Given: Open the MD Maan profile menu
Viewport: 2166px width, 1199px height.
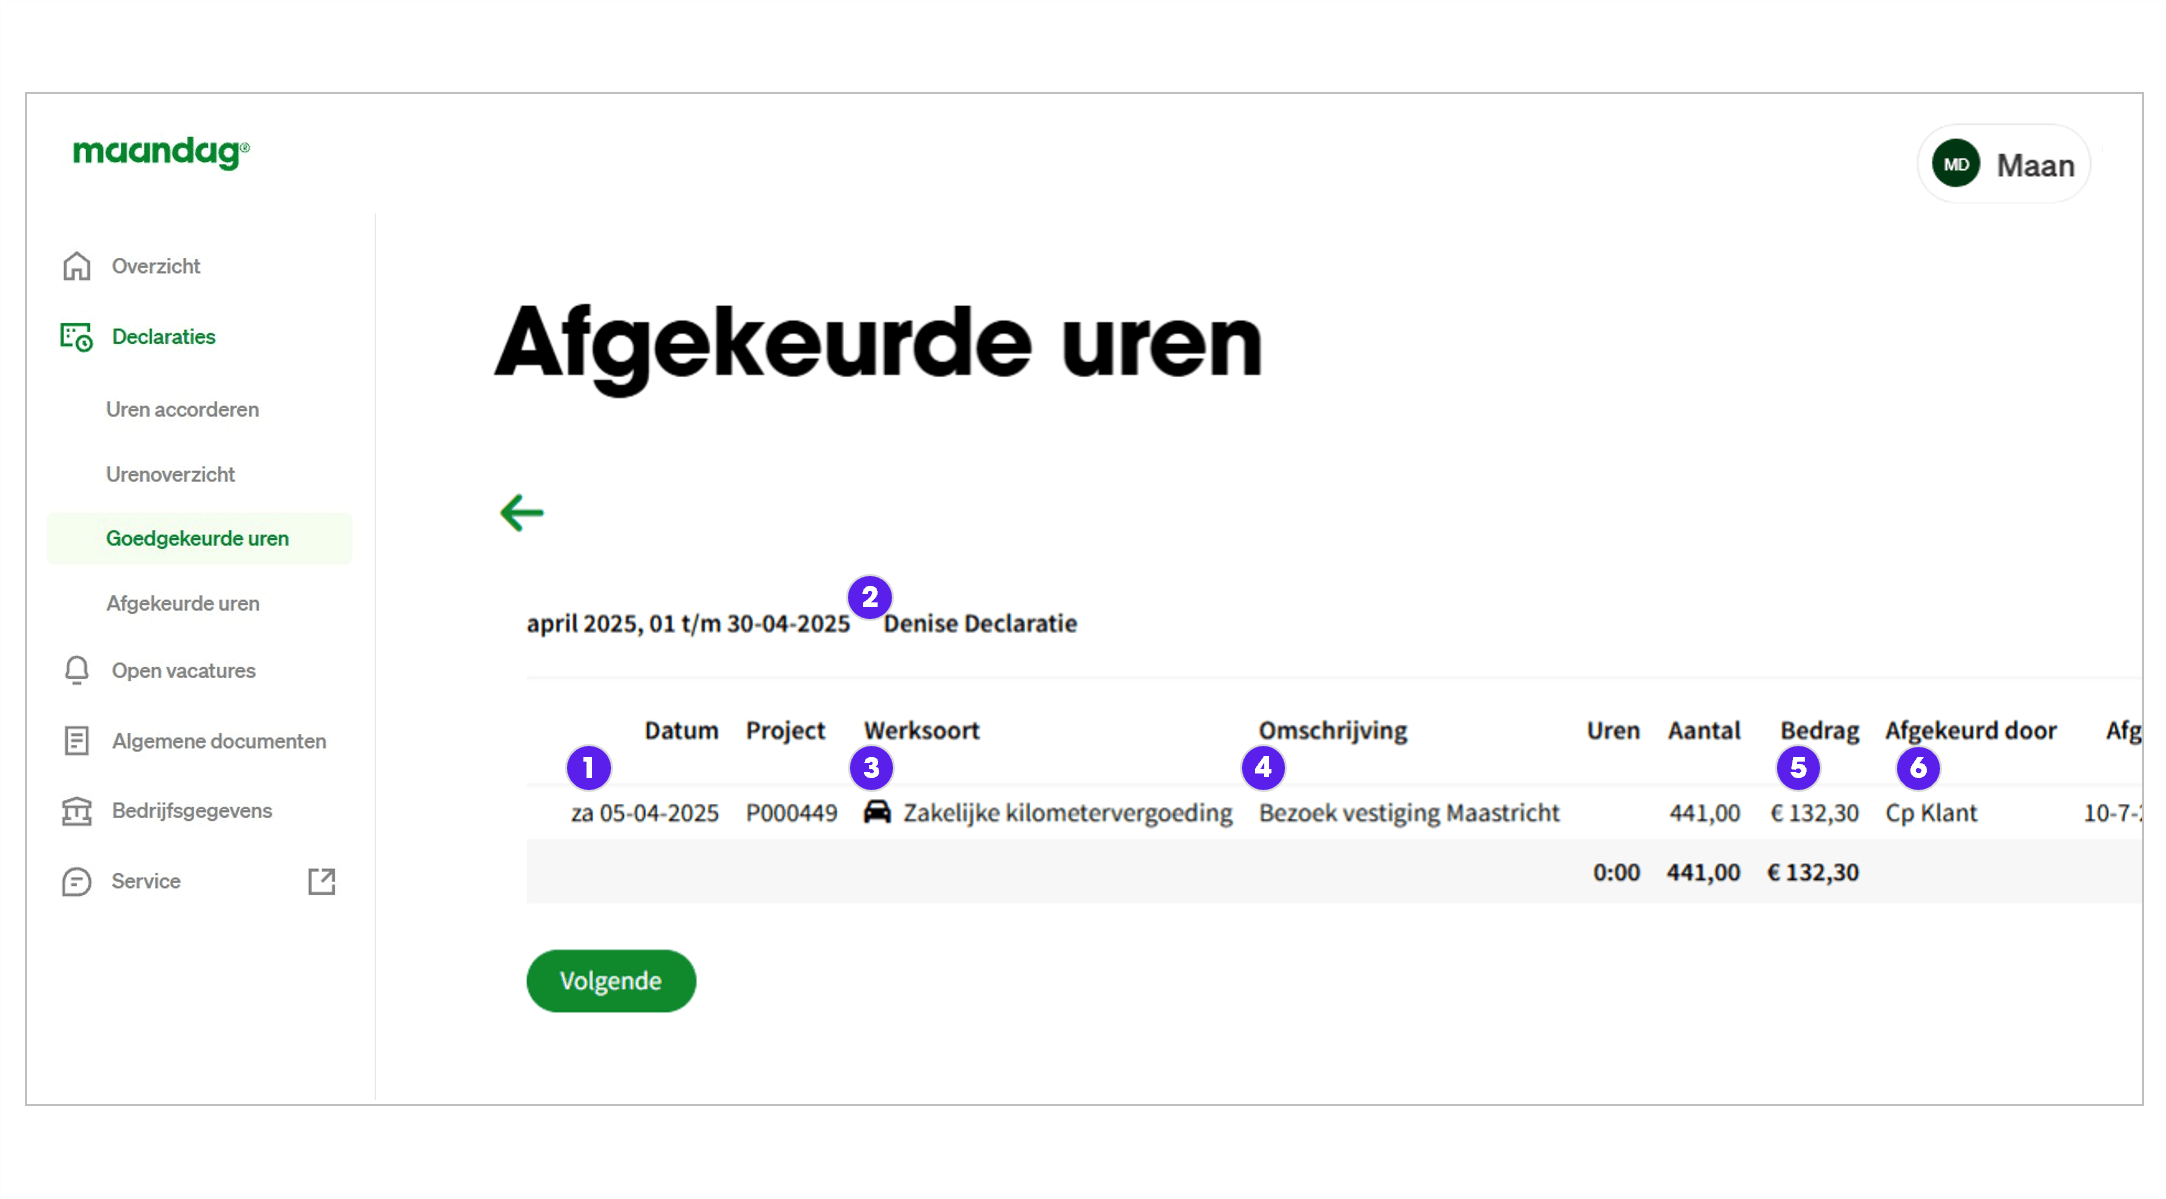Looking at the screenshot, I should click(x=2003, y=164).
